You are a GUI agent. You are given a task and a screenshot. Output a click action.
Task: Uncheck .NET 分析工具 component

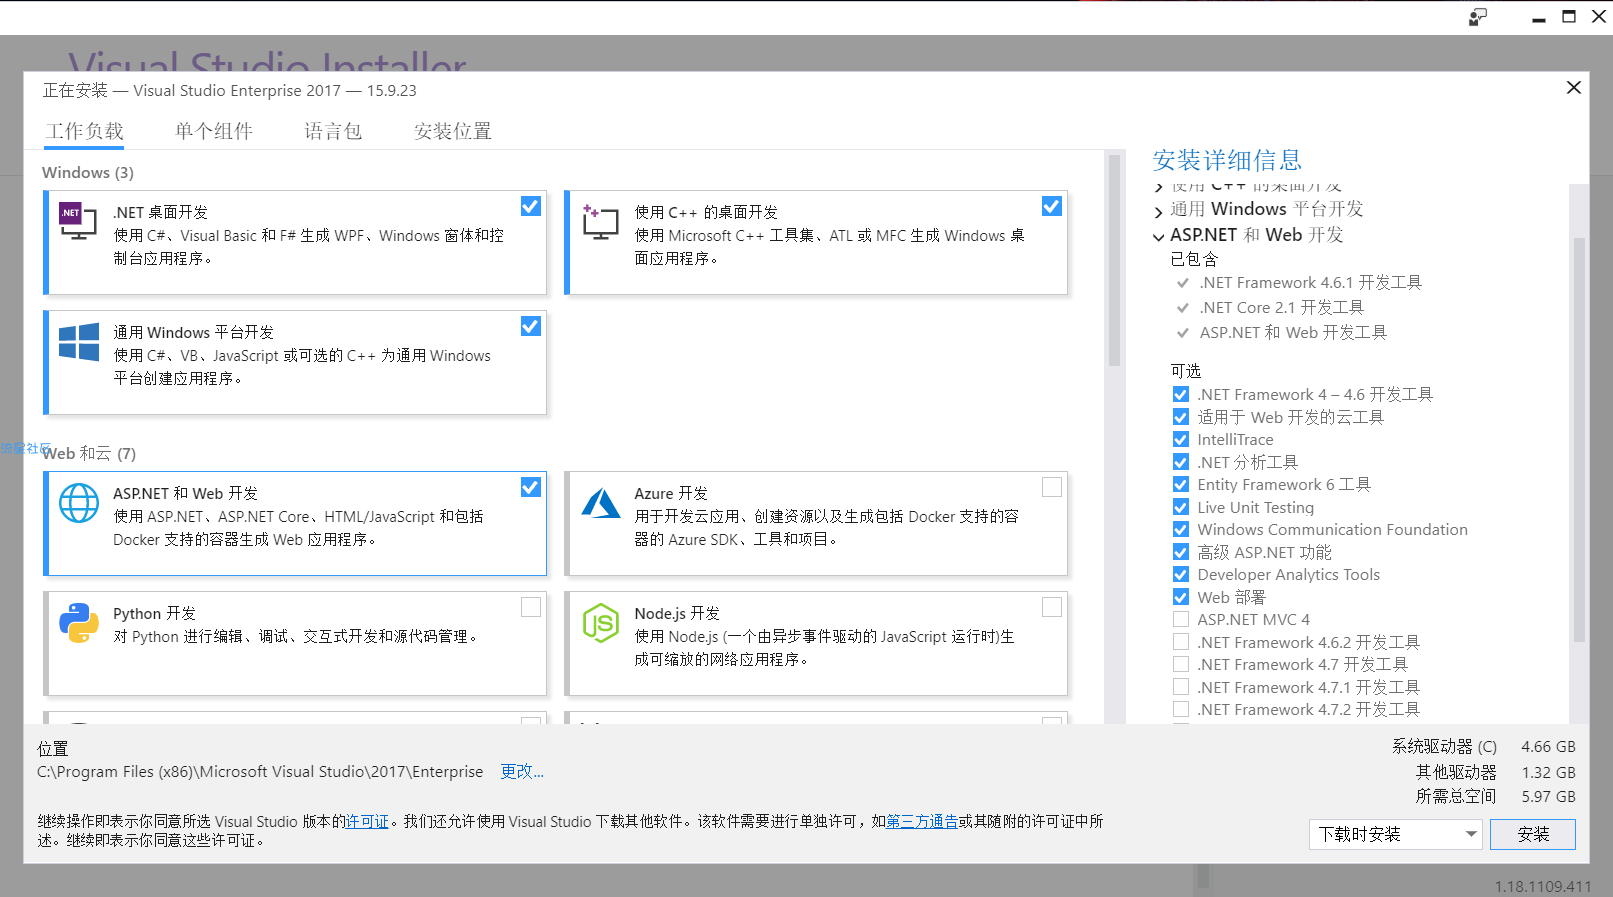[1181, 462]
